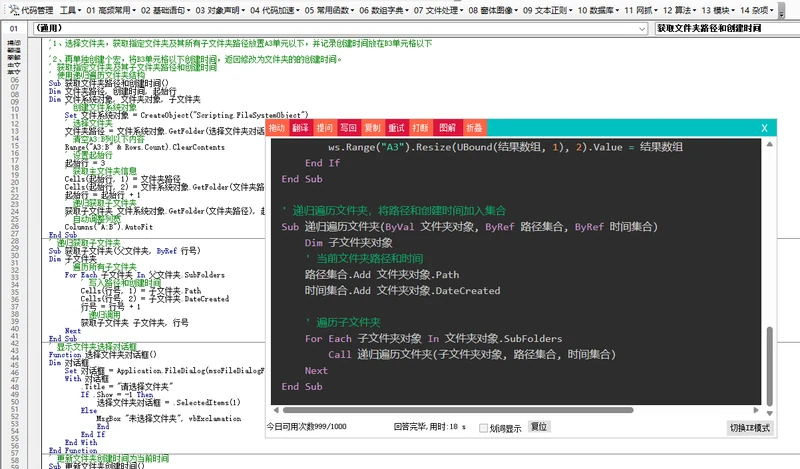Image resolution: width=800 pixels, height=469 pixels.
Task: Click the 写回 button in popup
Action: tap(348, 128)
